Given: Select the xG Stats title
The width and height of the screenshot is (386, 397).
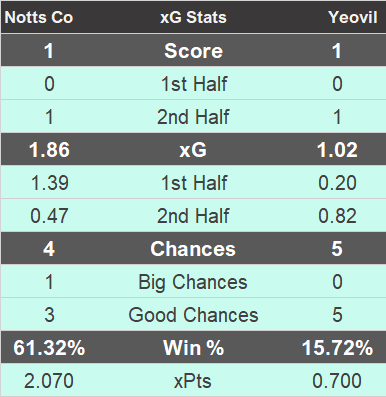Looking at the screenshot, I should [193, 17].
